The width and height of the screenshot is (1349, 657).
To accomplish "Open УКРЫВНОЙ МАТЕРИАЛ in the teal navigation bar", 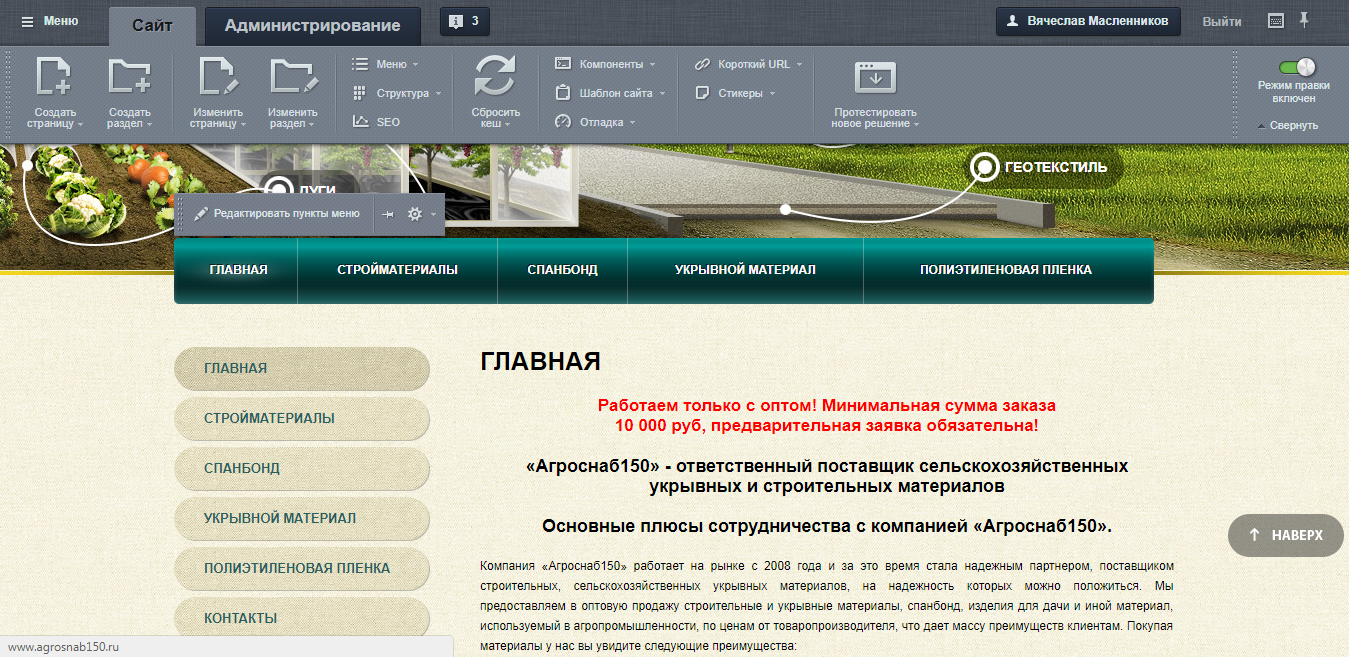I will (745, 270).
